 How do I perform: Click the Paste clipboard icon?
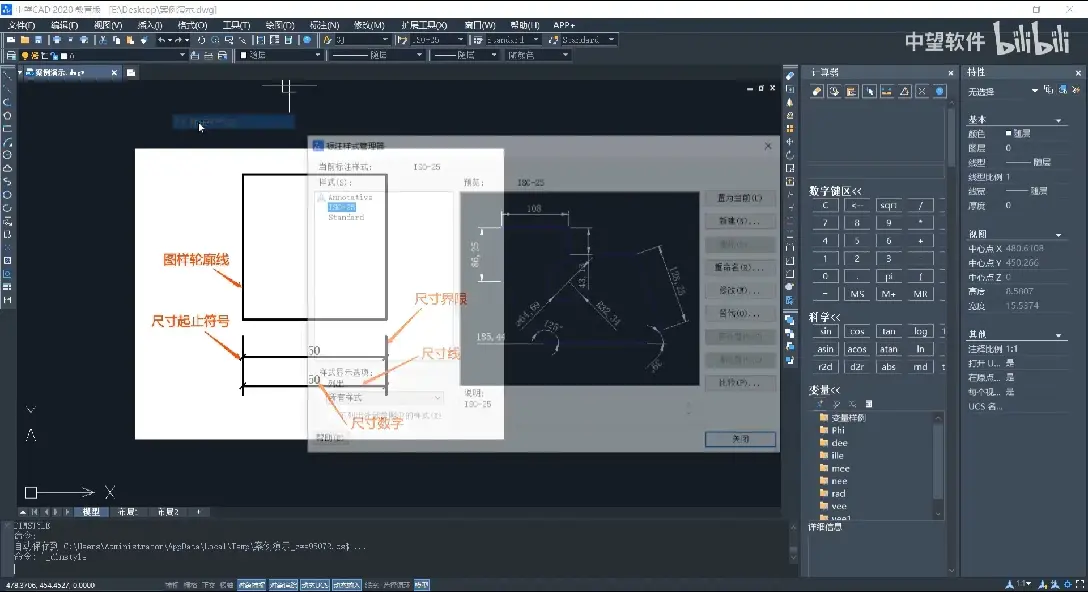point(130,40)
